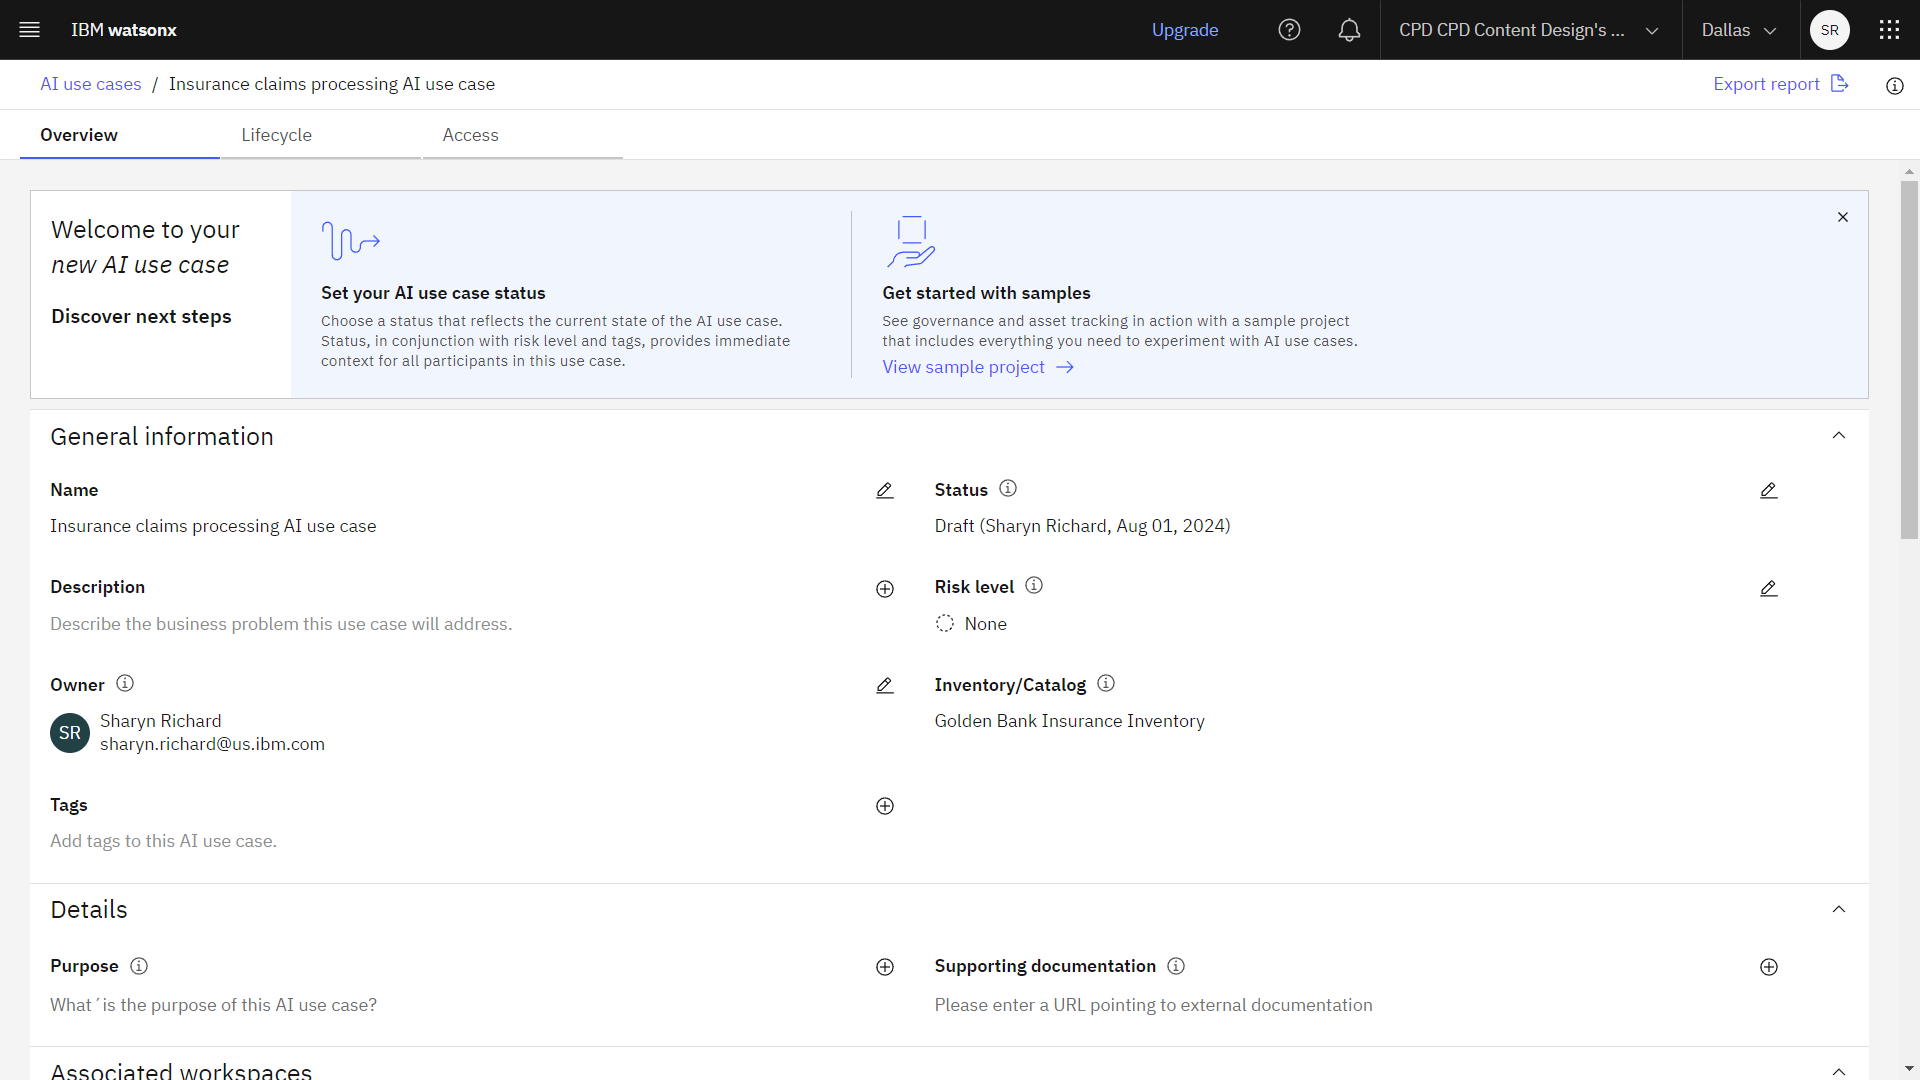Open the Dallas region dropdown
1920x1080 pixels.
1740,30
